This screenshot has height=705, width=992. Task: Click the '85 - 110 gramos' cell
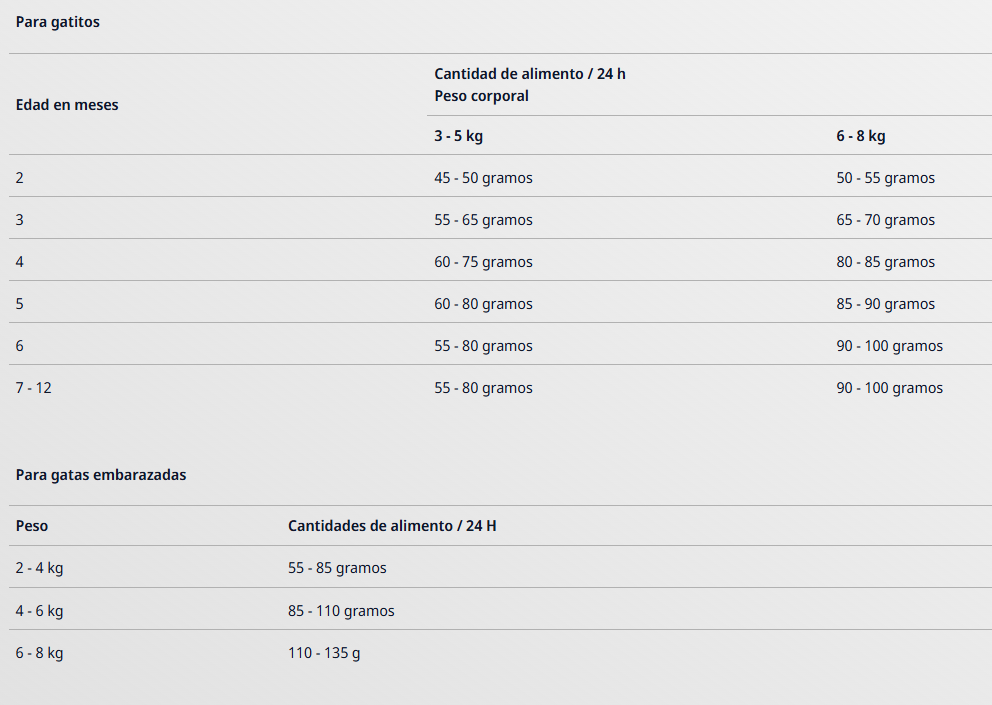point(341,611)
